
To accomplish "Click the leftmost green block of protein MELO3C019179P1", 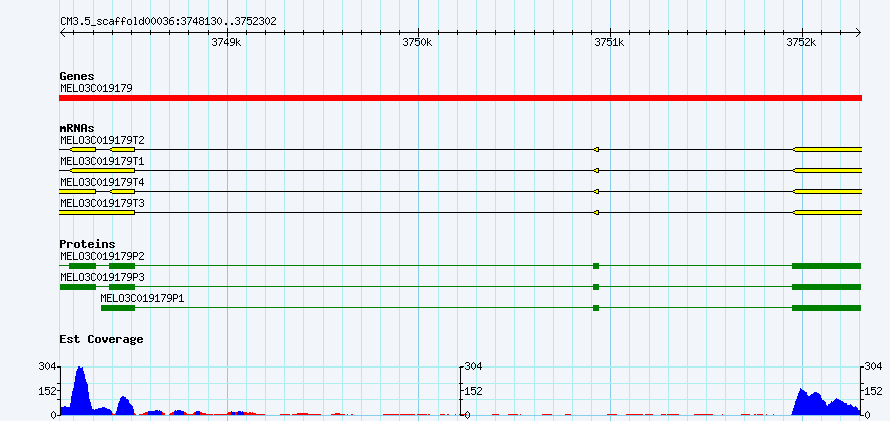I will 118,308.
